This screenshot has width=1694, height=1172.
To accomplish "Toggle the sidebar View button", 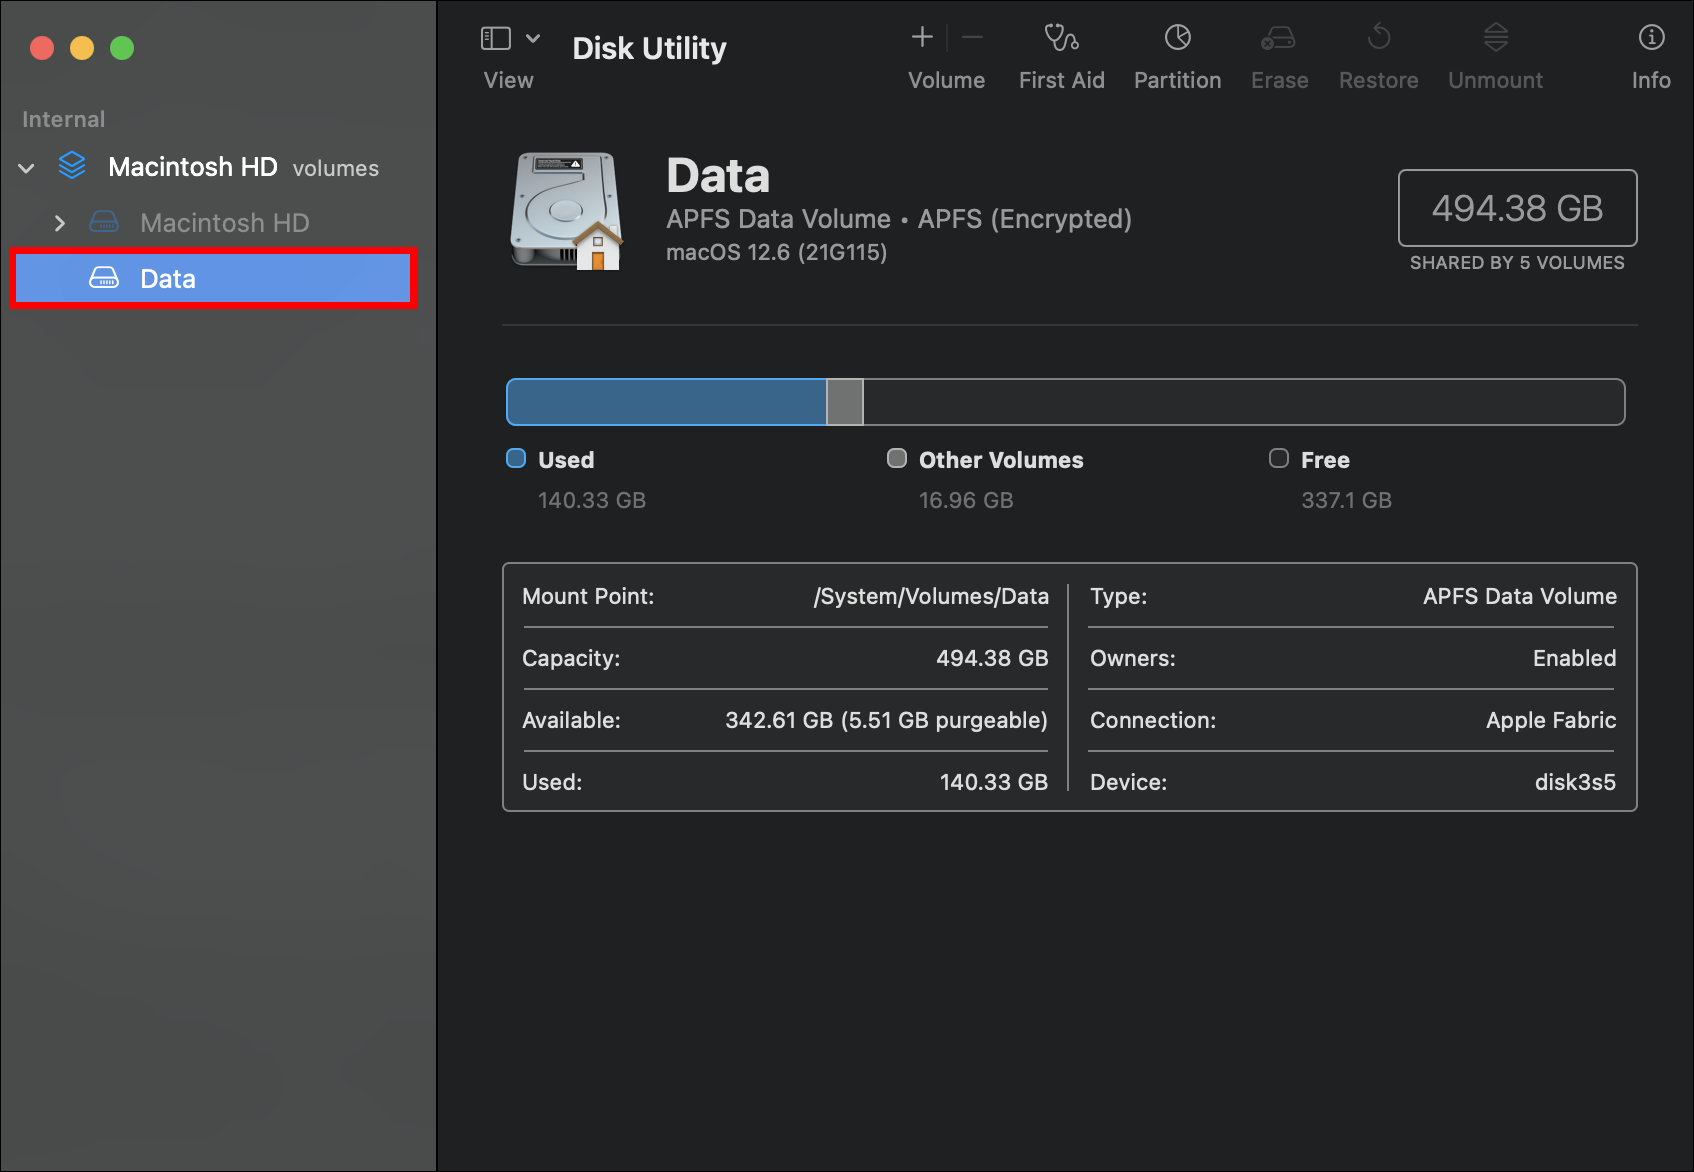I will pyautogui.click(x=496, y=38).
